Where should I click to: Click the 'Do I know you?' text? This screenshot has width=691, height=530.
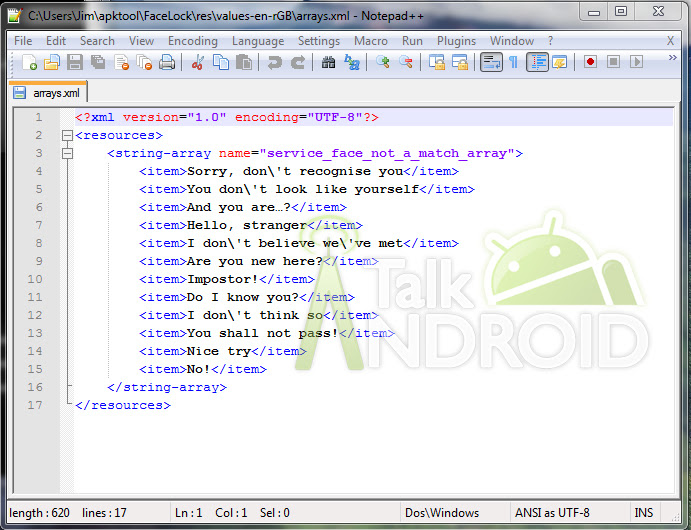243,297
